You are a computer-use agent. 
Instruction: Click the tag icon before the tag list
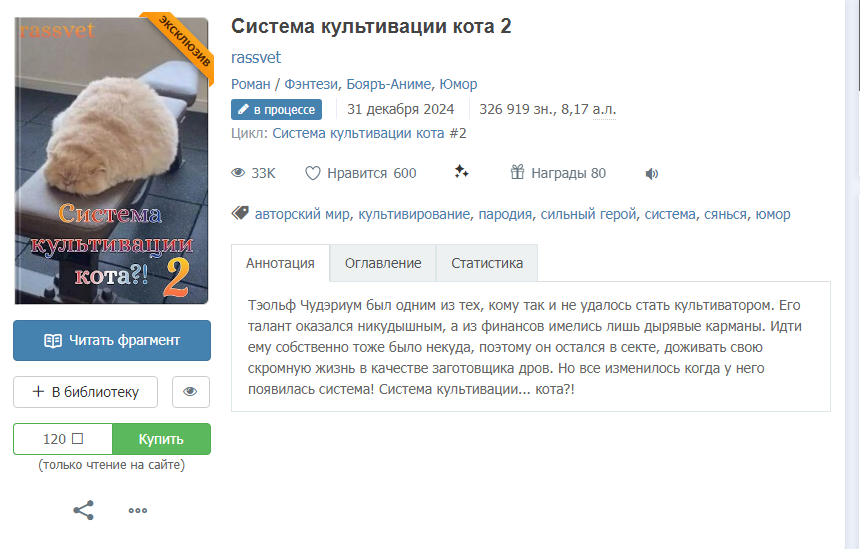(x=240, y=213)
